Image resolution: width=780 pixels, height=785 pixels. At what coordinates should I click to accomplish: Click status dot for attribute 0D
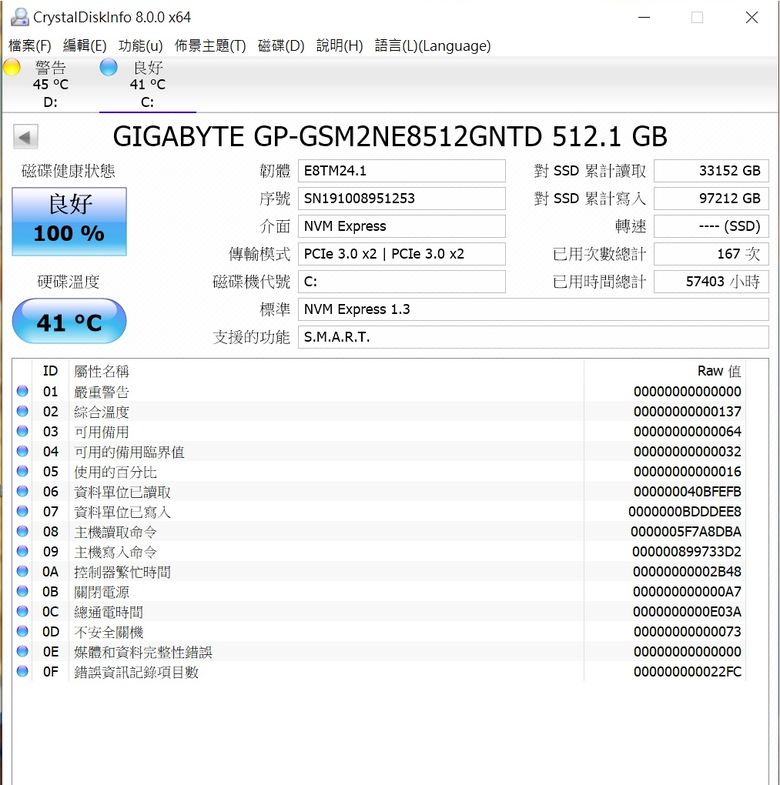(23, 631)
